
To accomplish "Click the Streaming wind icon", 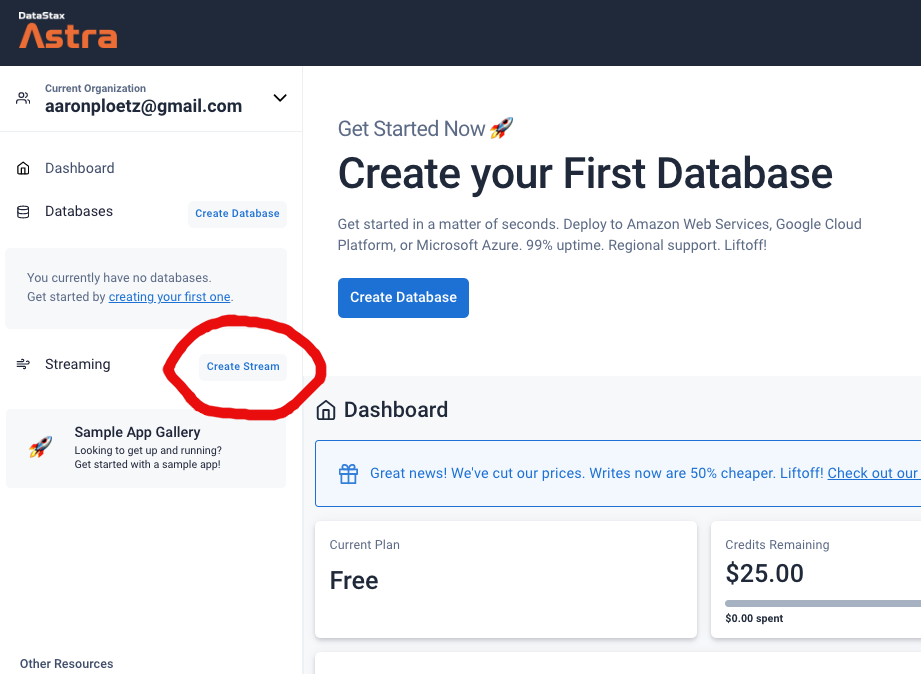I will coord(23,364).
